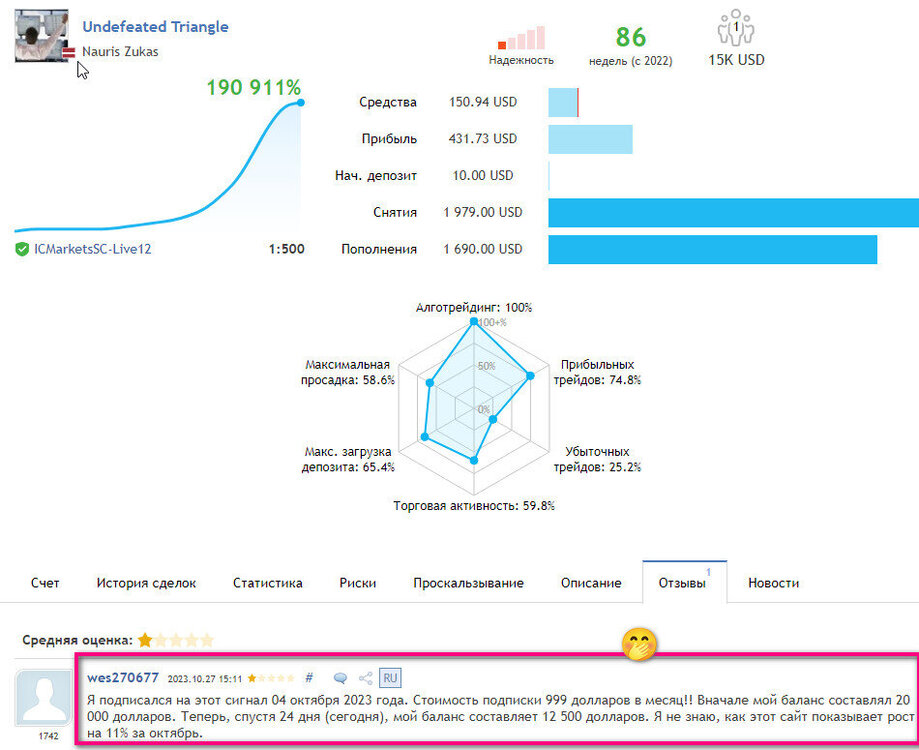Open the Статистика tab
The image size is (919, 750).
pyautogui.click(x=268, y=583)
